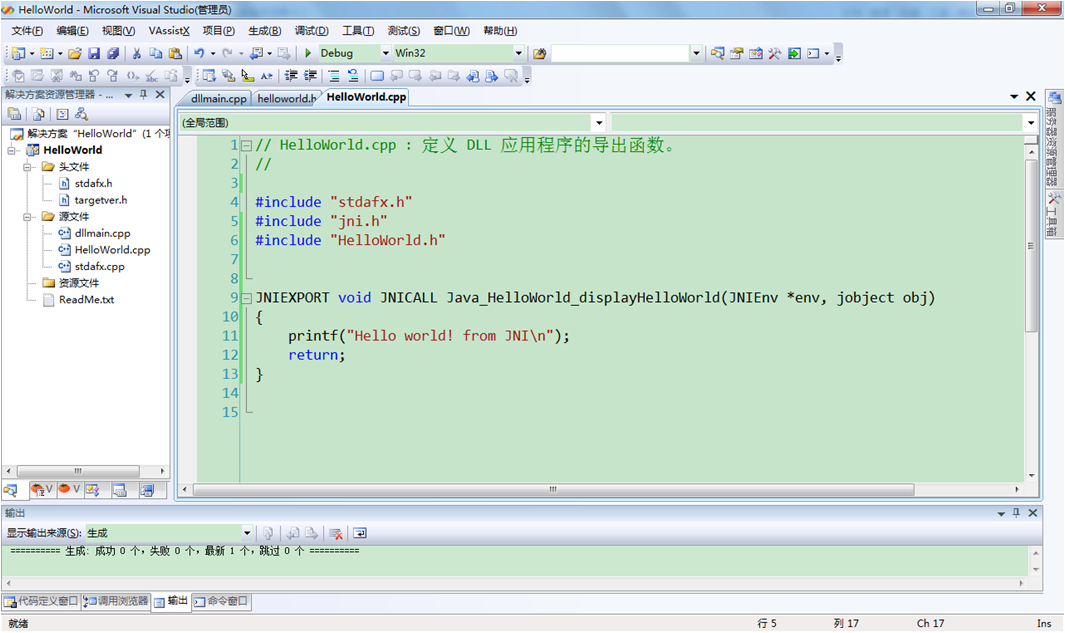Screen dimensions: 1065x633
Task: Collapse the 源文件 folder
Action: [27, 217]
